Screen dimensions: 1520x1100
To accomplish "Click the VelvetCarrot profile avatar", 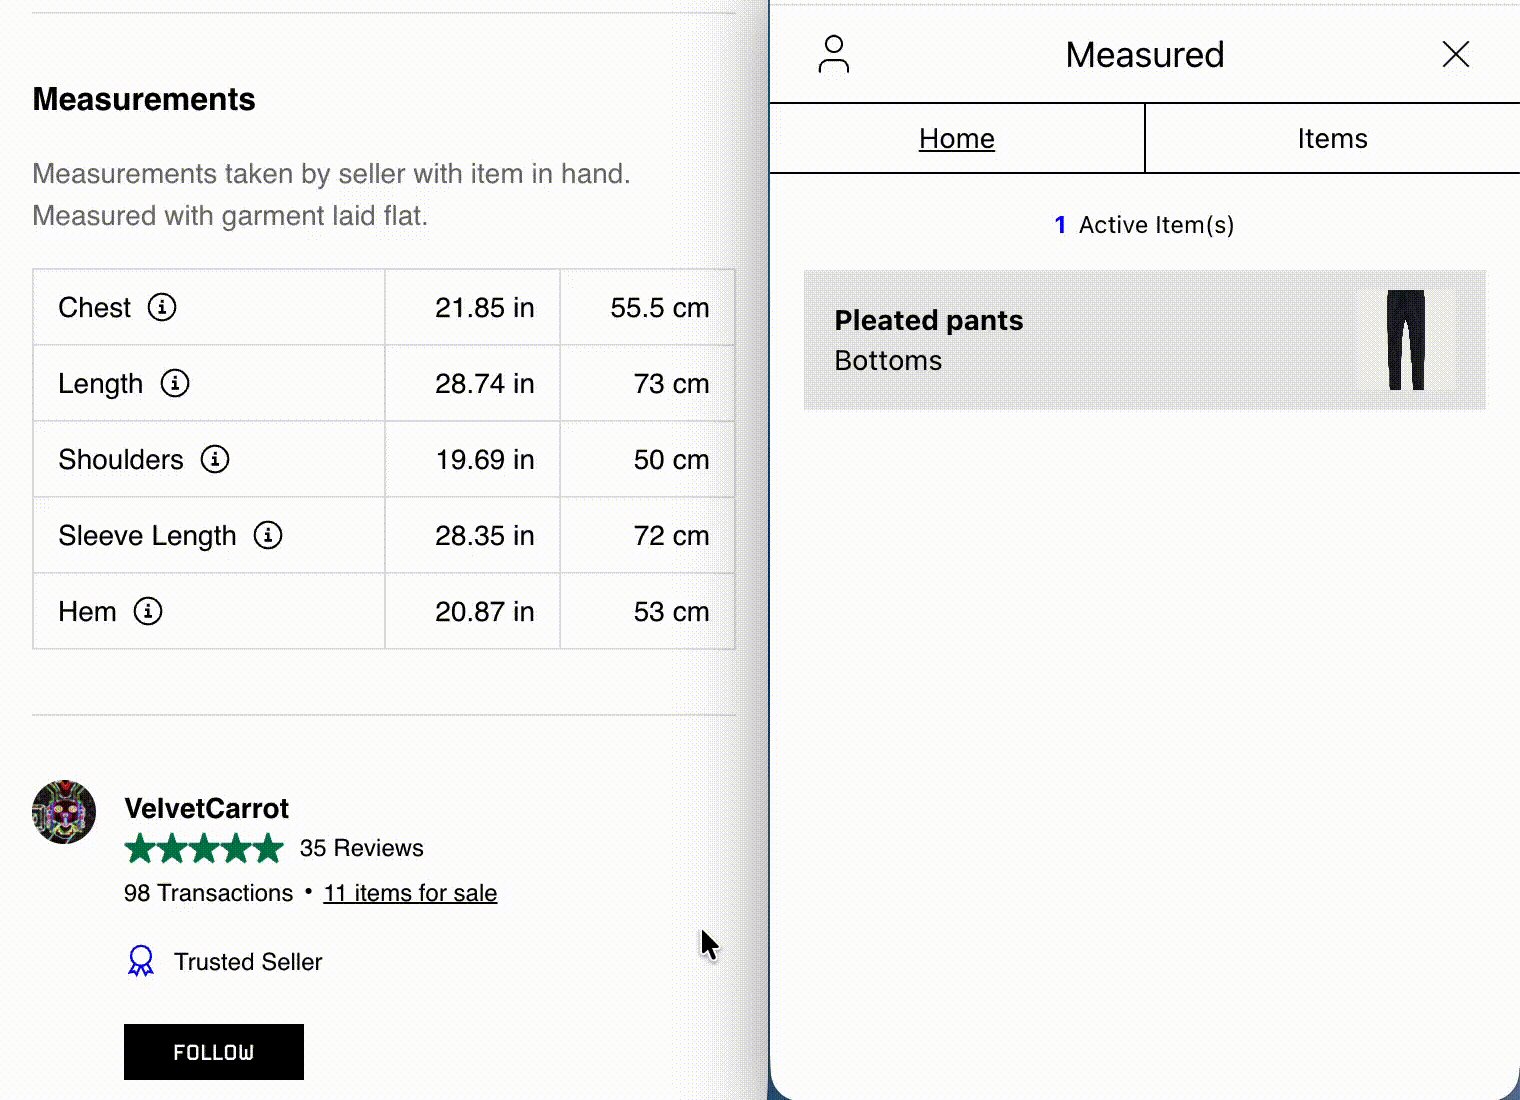I will click(64, 813).
